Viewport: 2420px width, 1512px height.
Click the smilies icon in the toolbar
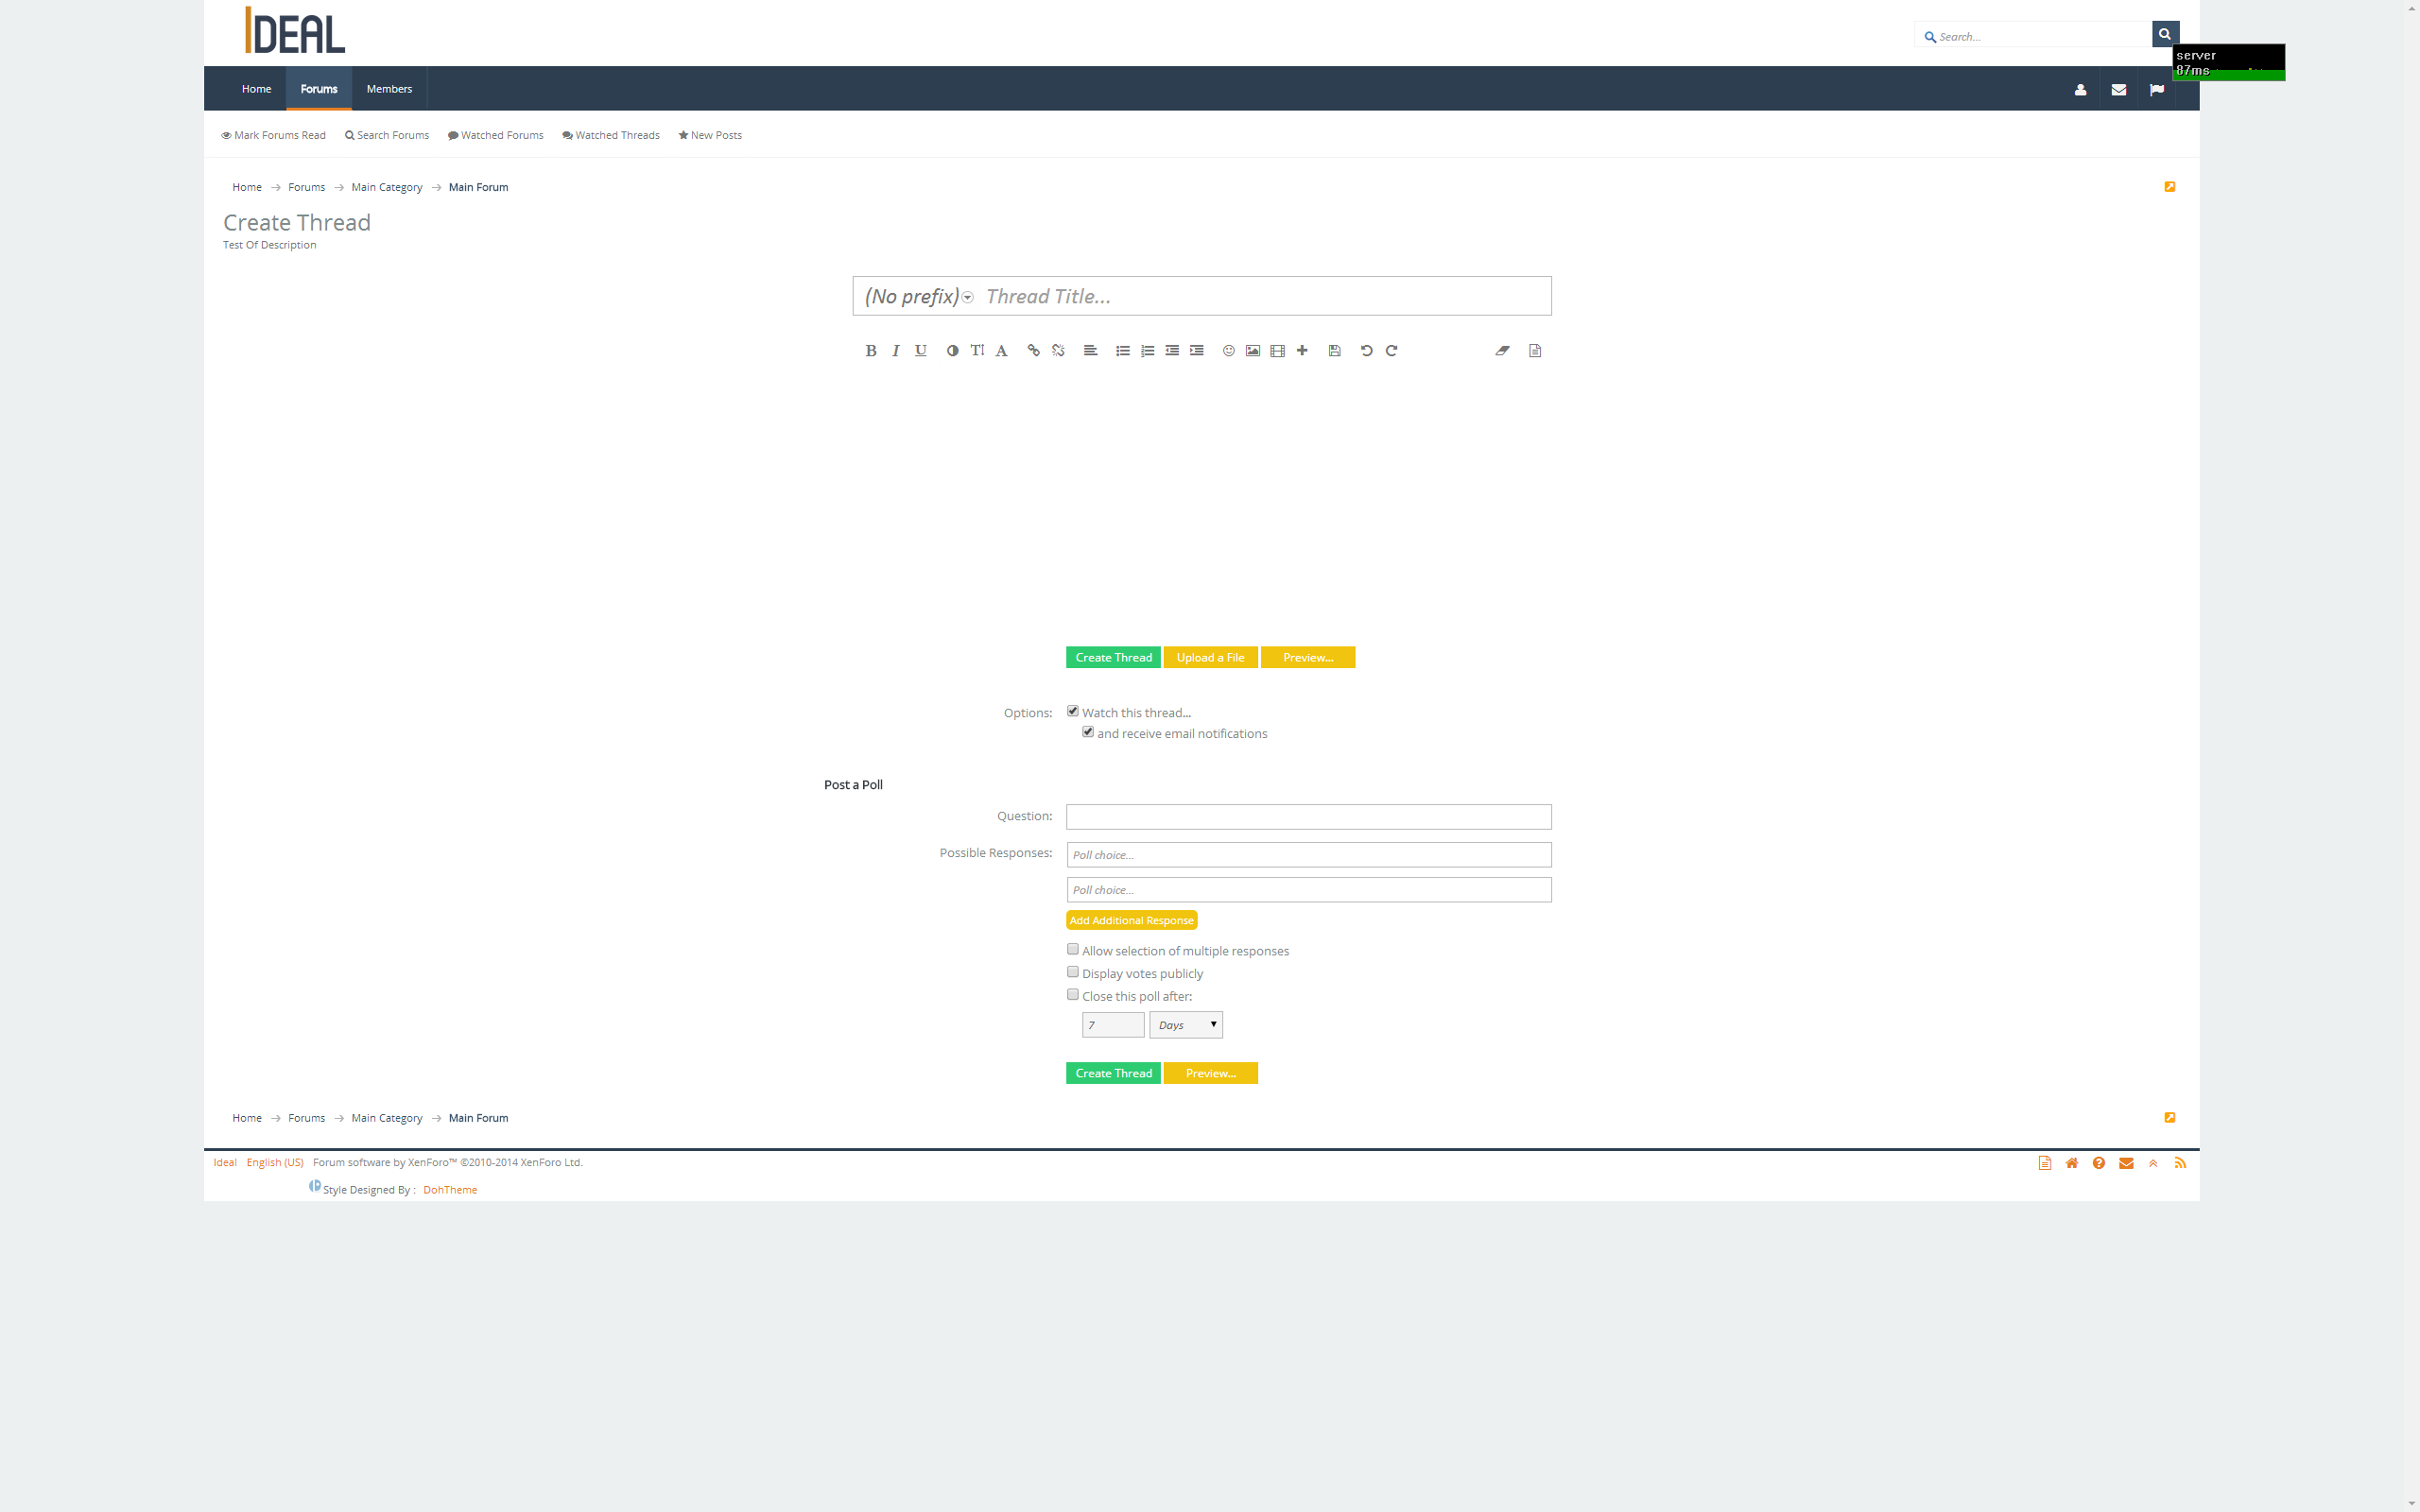[x=1228, y=351]
